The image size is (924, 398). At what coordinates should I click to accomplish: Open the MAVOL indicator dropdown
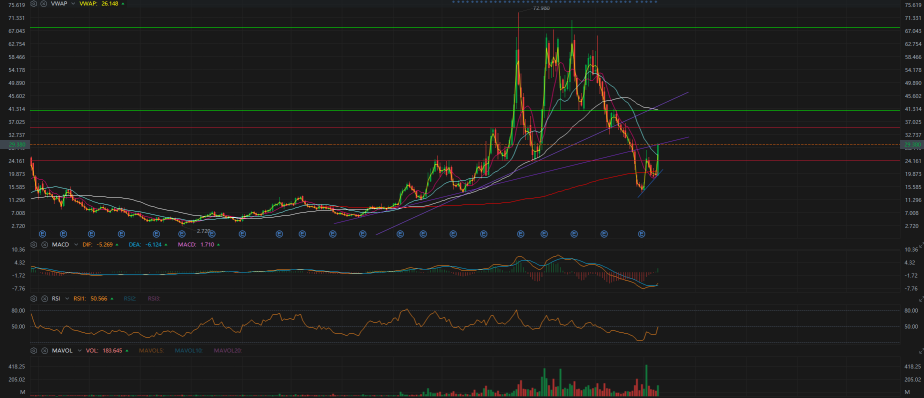tap(80, 350)
